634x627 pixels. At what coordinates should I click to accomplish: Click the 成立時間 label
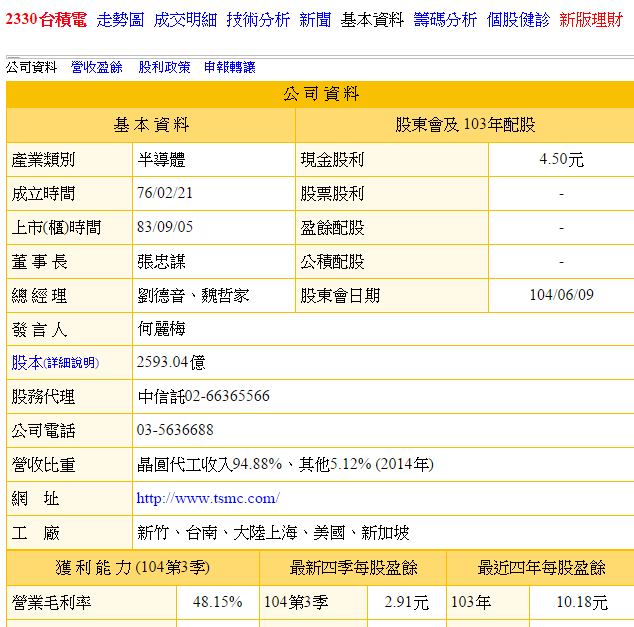pyautogui.click(x=43, y=194)
